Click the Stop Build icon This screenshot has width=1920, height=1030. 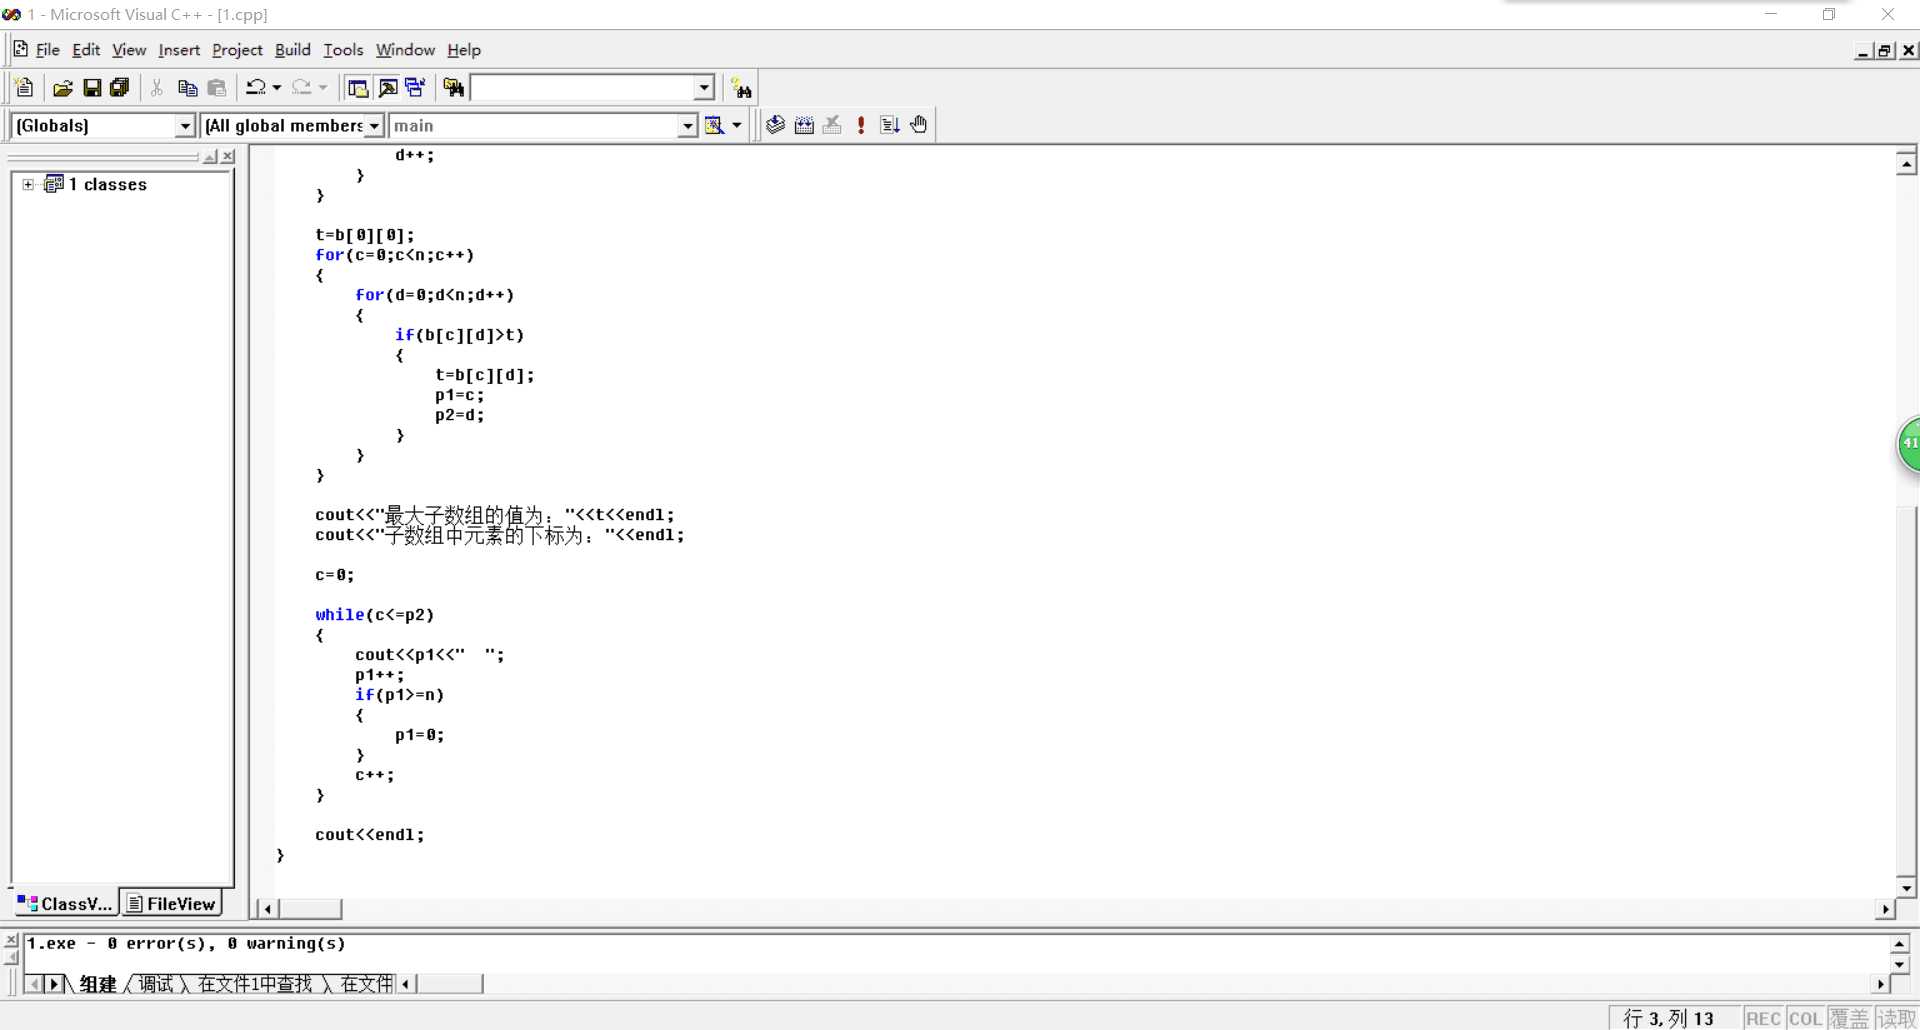point(832,125)
